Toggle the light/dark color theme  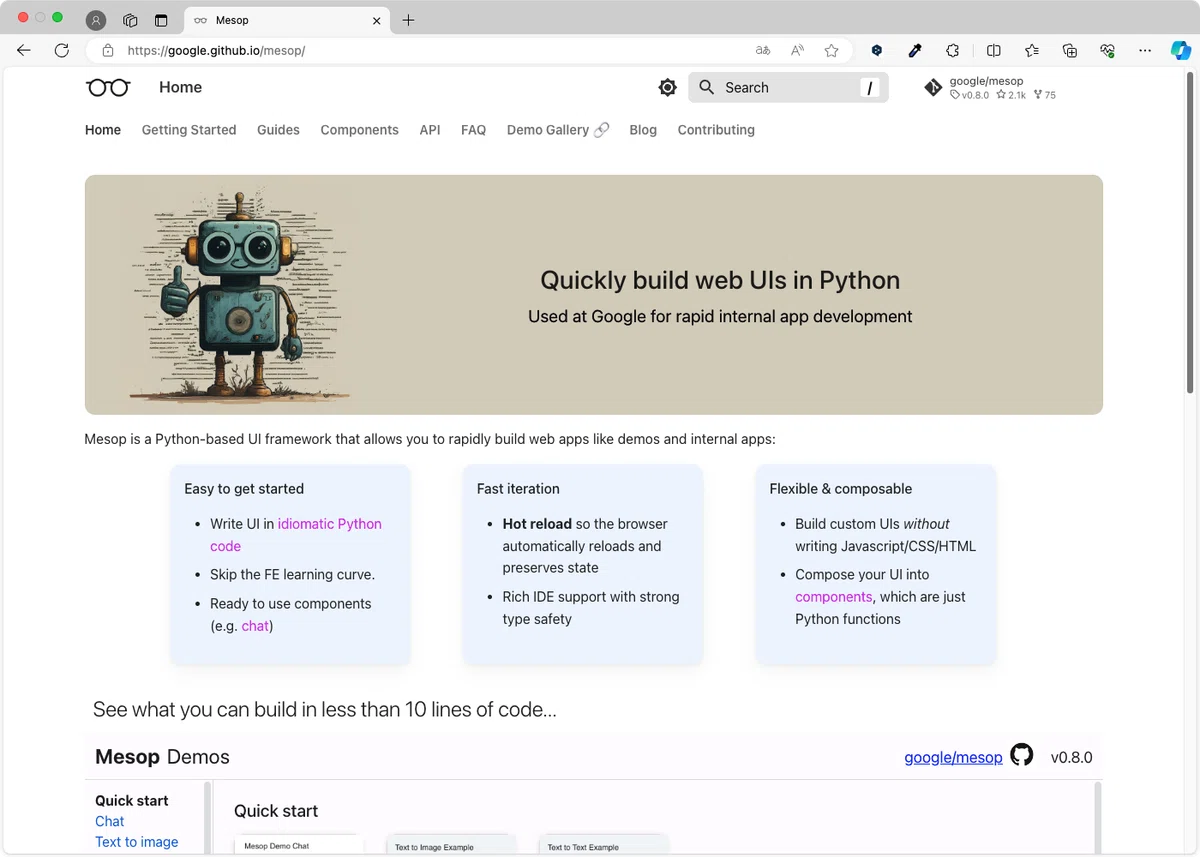click(668, 88)
